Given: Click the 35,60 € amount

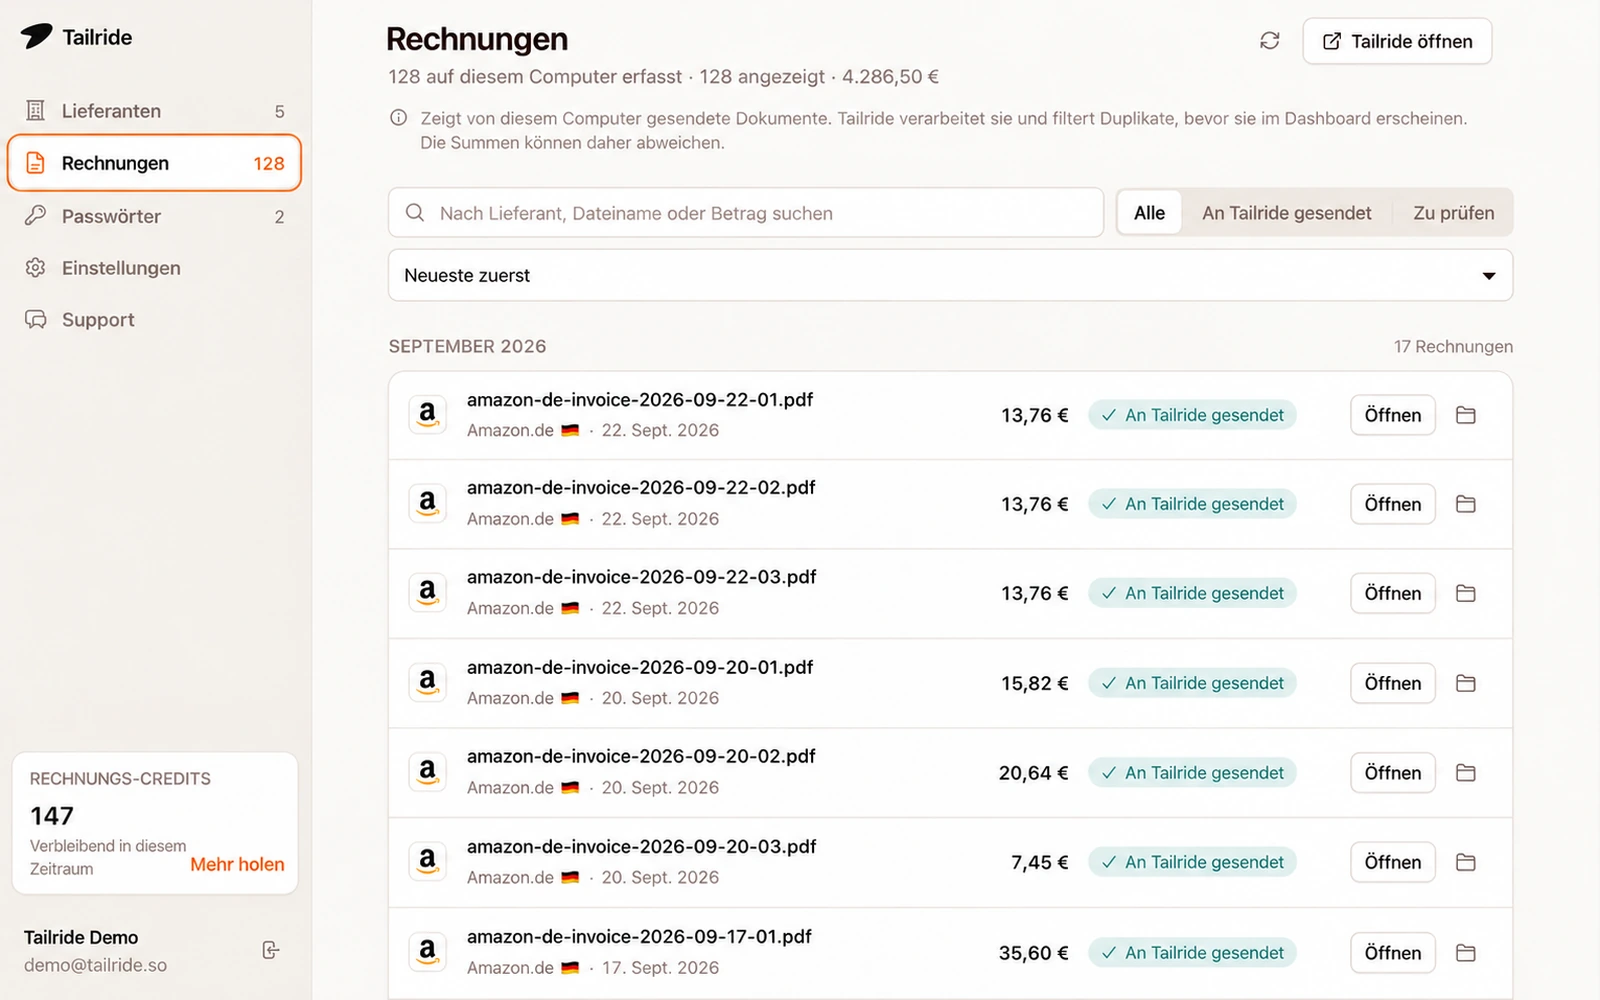Looking at the screenshot, I should pos(1033,953).
